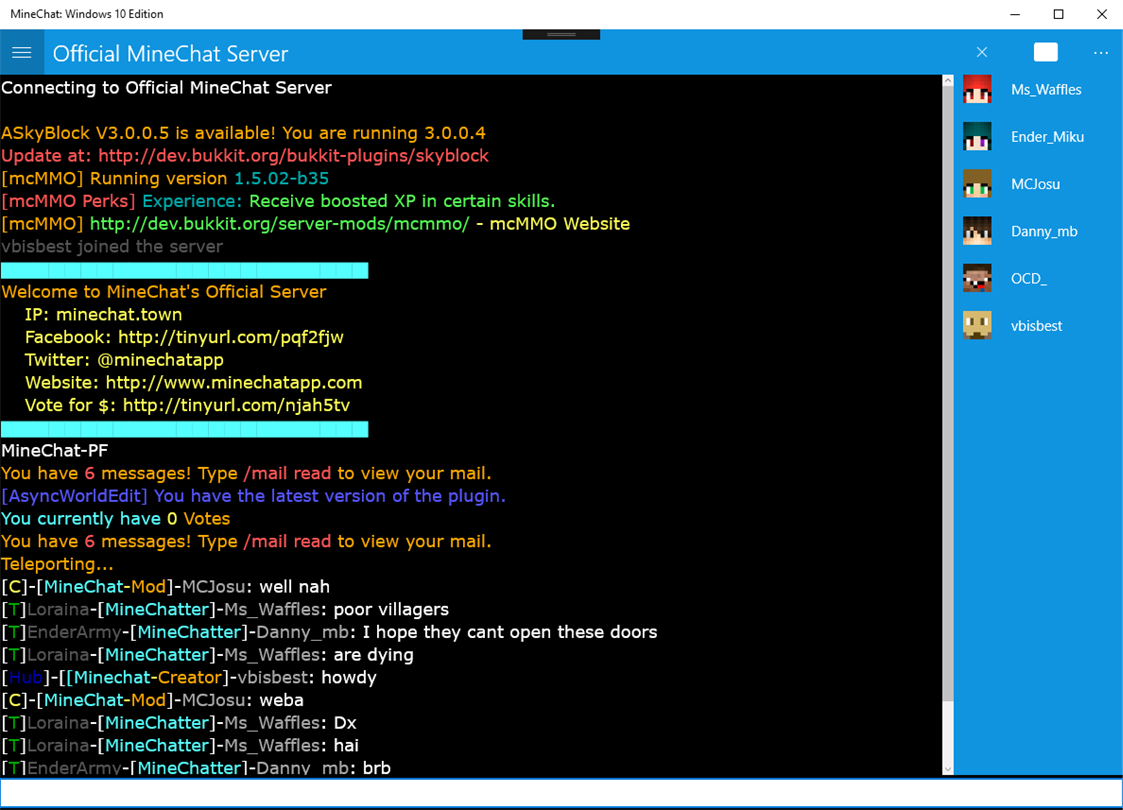
Task: Minimize the MineChat window
Action: [x=1015, y=14]
